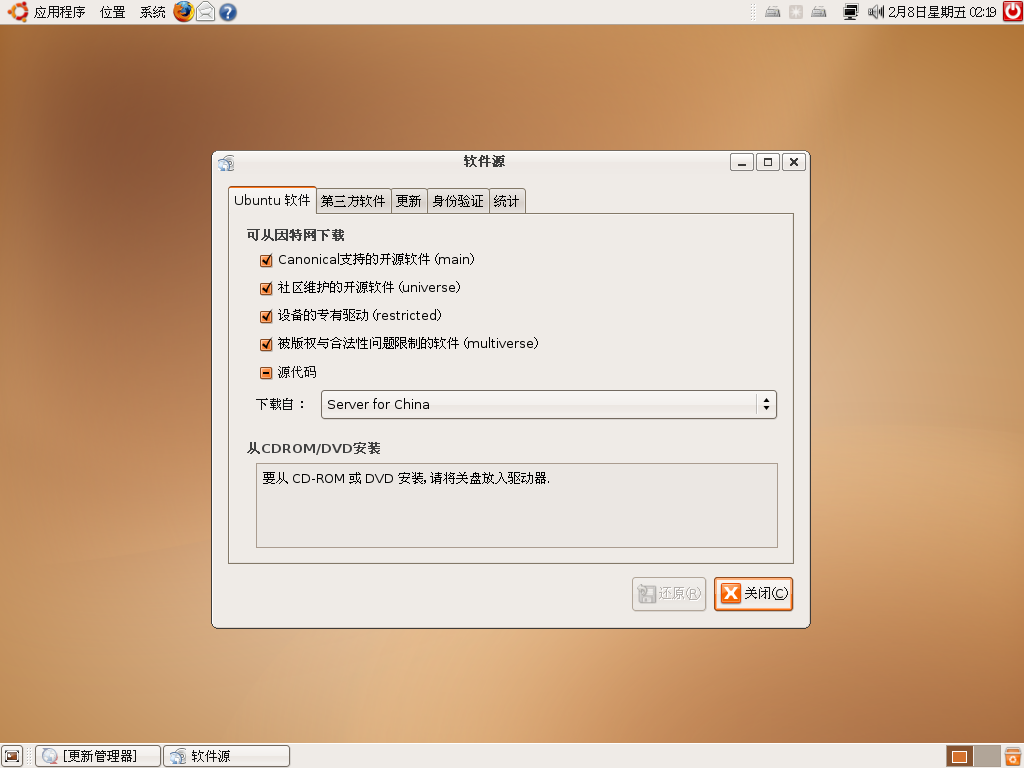This screenshot has width=1024, height=768.
Task: Switch to the second workspace
Action: point(987,756)
